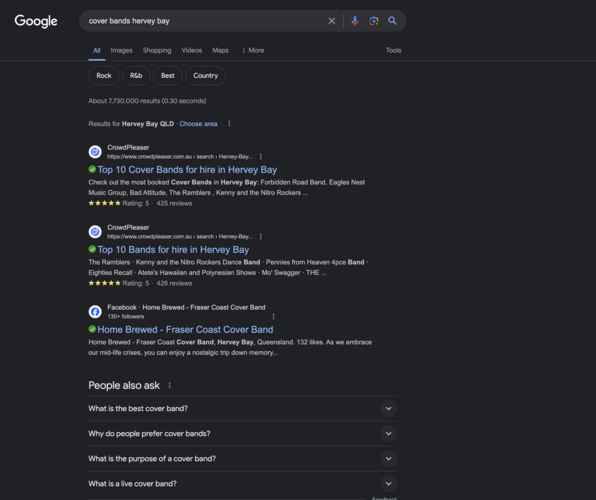Open Top 10 Cover Bands for hire in Hervey Bay
Image resolution: width=596 pixels, height=500 pixels.
[x=187, y=170]
